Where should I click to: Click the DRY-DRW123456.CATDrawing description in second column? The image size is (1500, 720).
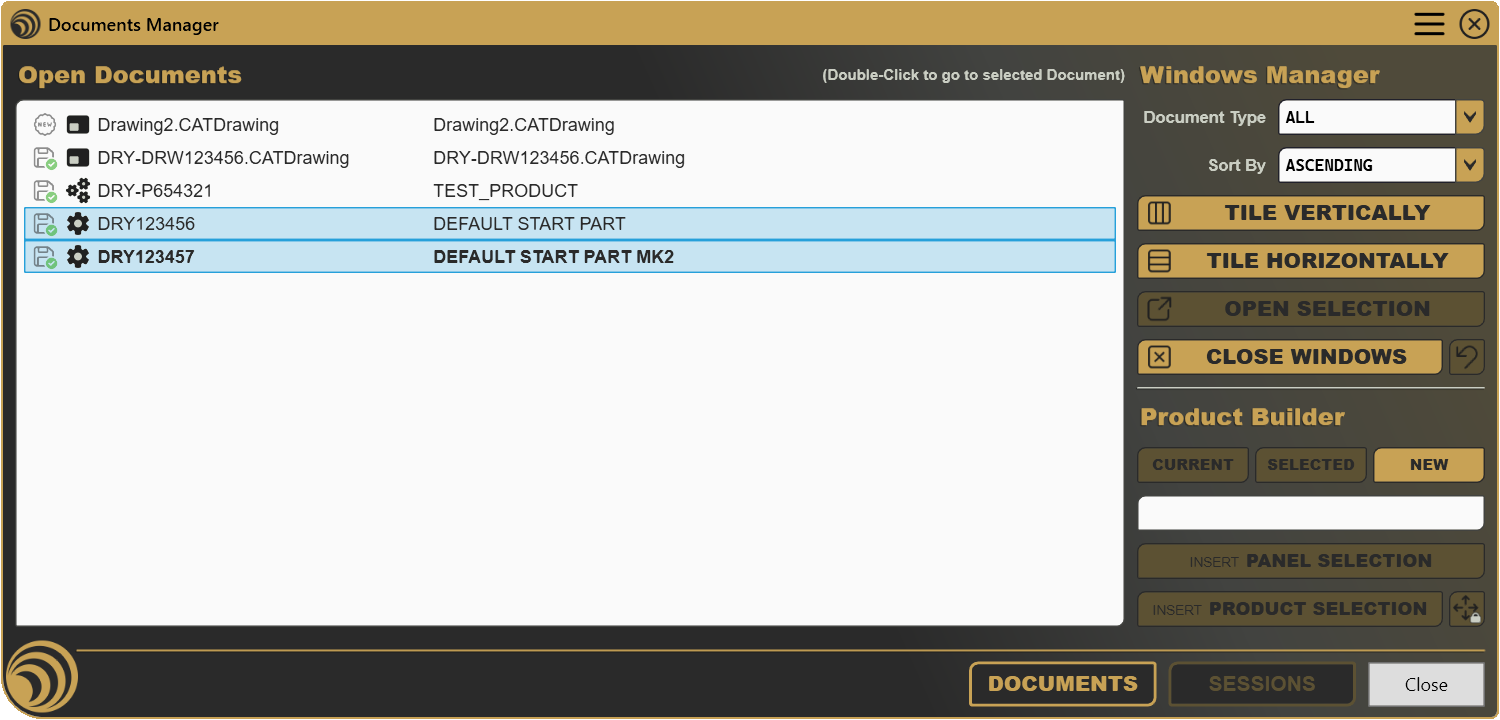coord(559,158)
